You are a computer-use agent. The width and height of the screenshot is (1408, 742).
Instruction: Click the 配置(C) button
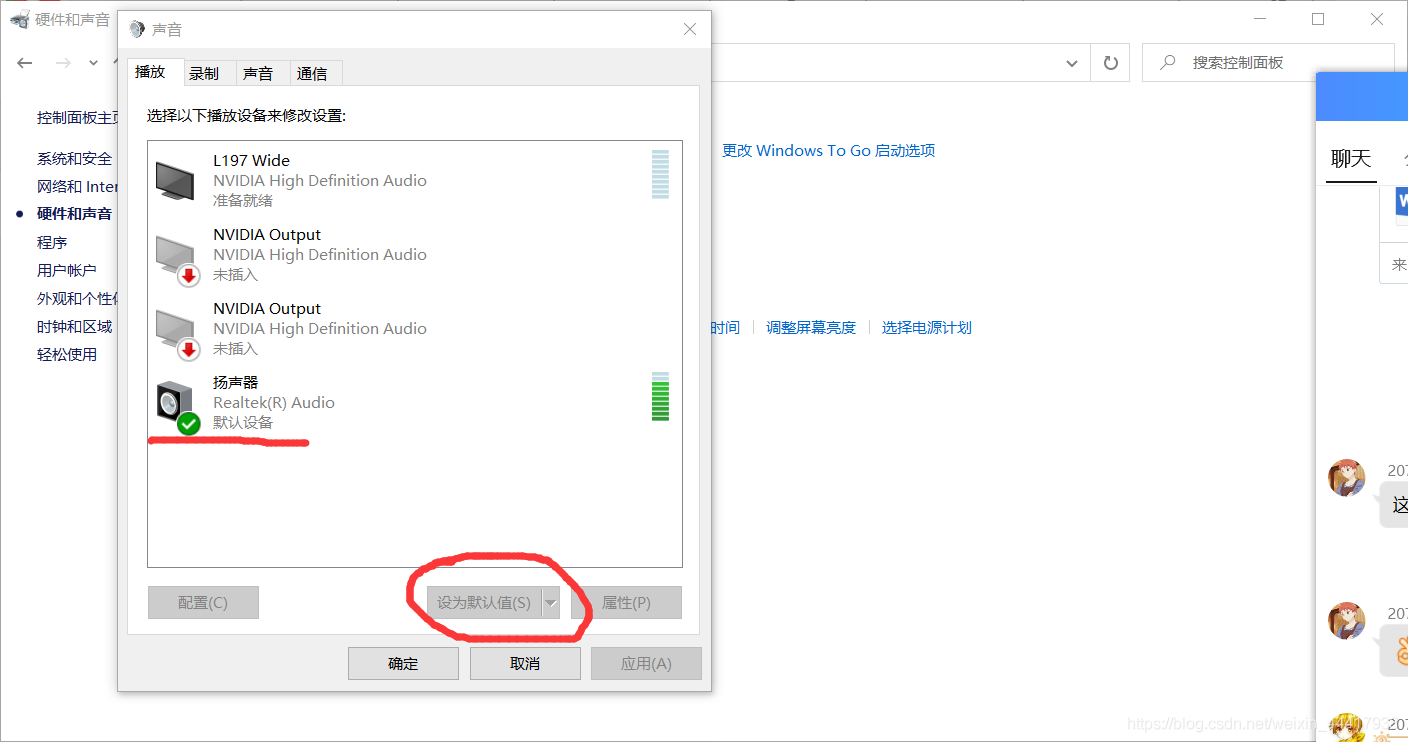pos(203,603)
